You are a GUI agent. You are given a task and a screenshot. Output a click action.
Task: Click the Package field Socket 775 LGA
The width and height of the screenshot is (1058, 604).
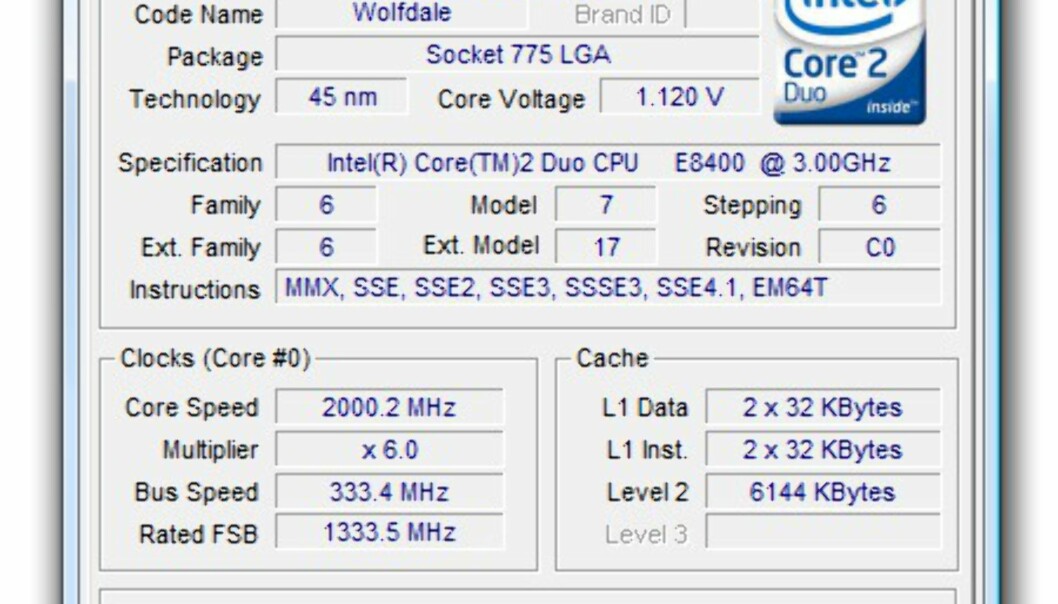click(x=518, y=54)
